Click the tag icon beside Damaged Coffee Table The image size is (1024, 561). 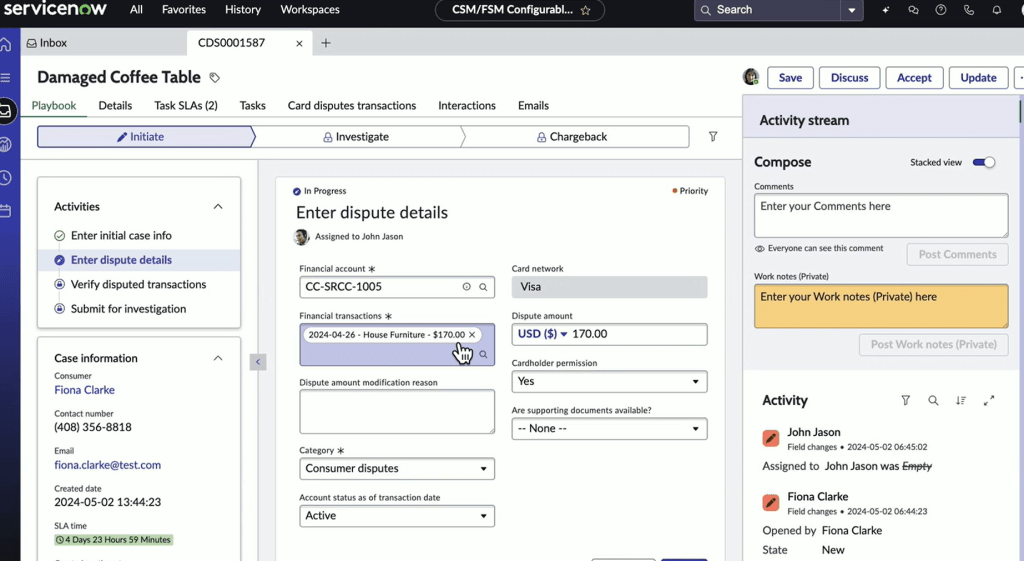click(x=214, y=78)
